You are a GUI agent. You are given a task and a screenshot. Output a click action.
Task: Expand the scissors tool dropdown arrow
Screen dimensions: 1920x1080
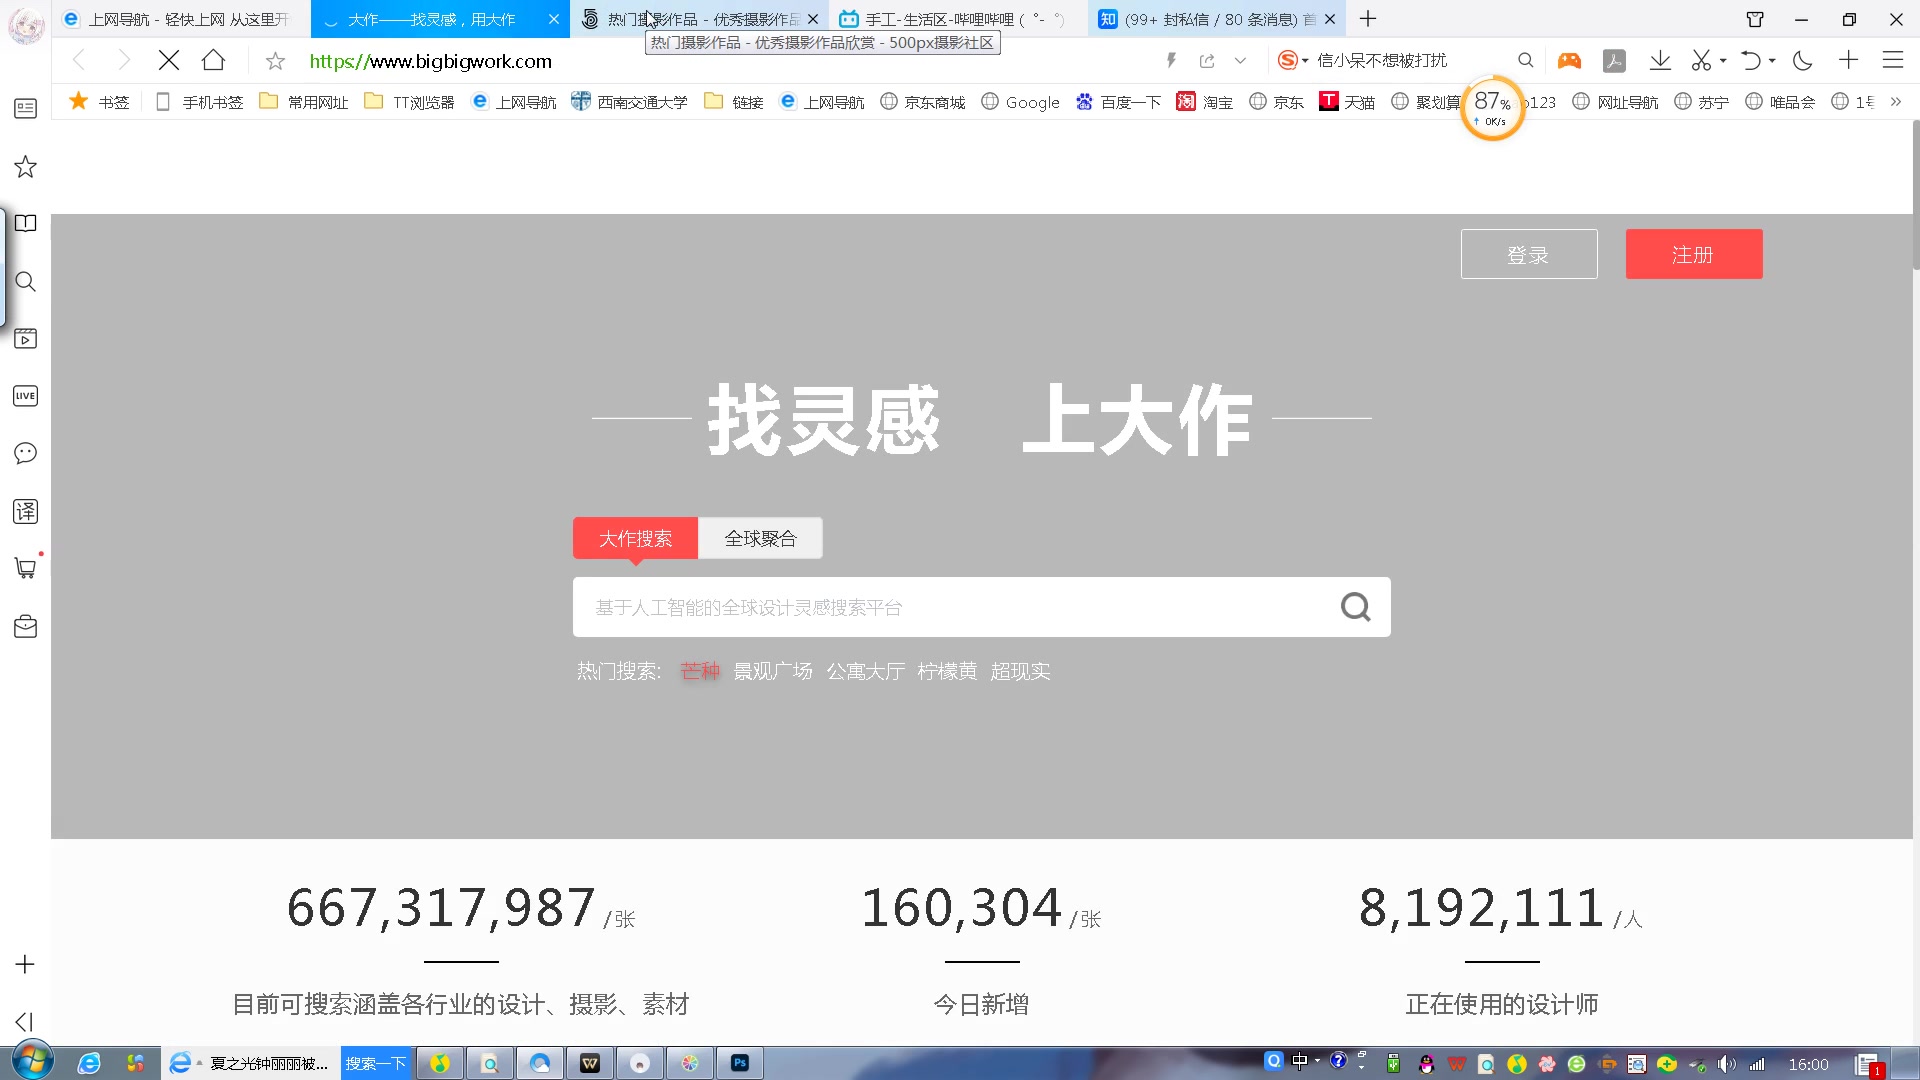click(1723, 60)
